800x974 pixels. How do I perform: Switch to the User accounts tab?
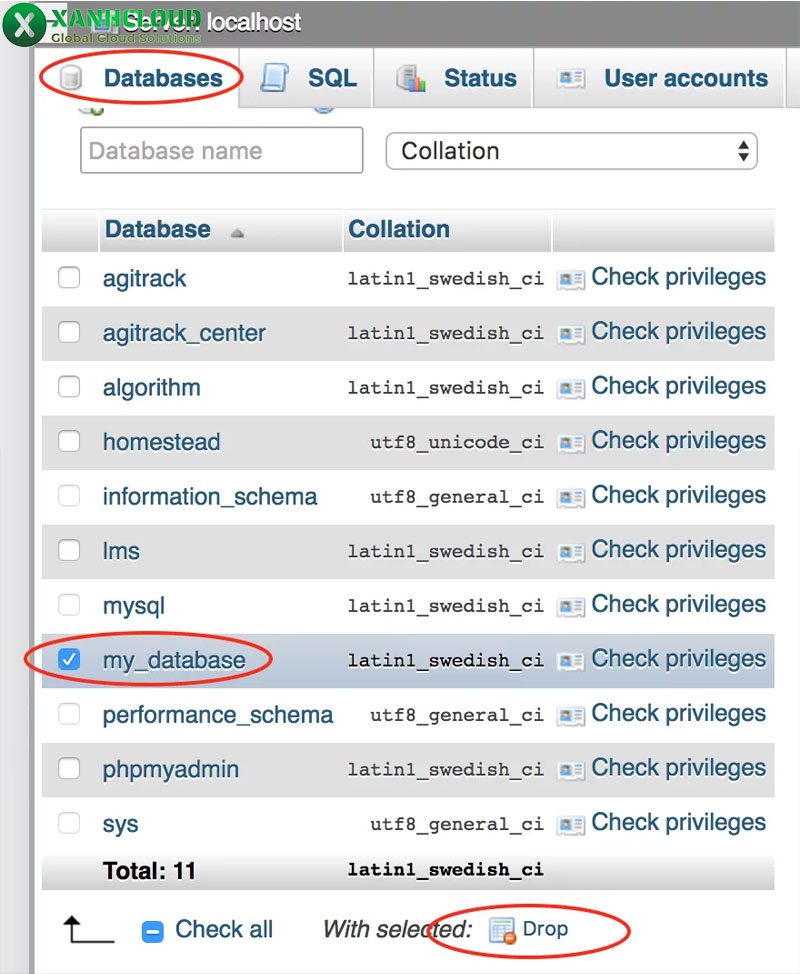click(680, 77)
